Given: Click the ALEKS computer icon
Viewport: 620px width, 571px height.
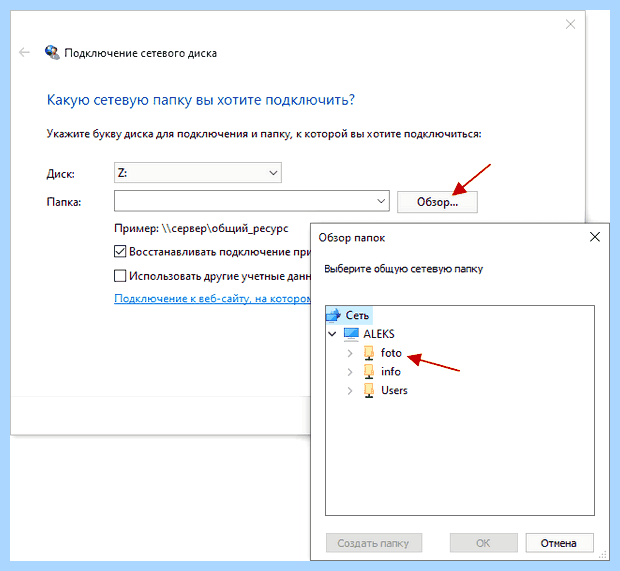Looking at the screenshot, I should click(351, 334).
